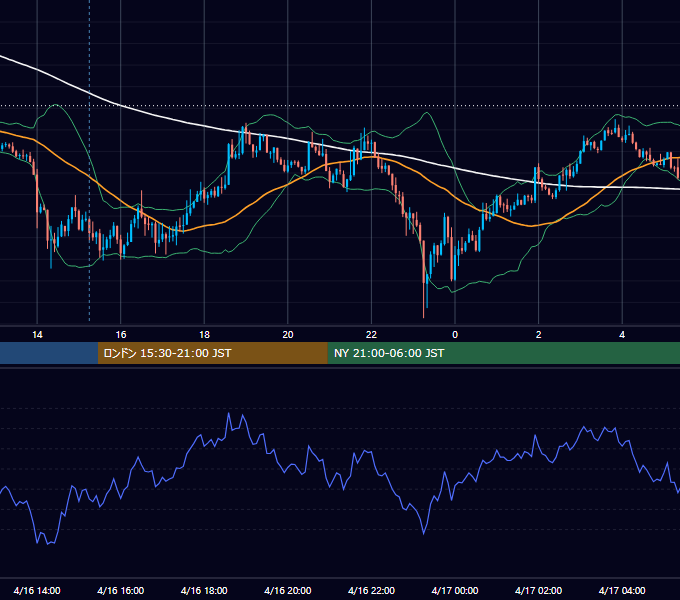Image resolution: width=680 pixels, height=600 pixels.
Task: Click the 4/16 20:00 label on indicator axis
Action: 288,590
